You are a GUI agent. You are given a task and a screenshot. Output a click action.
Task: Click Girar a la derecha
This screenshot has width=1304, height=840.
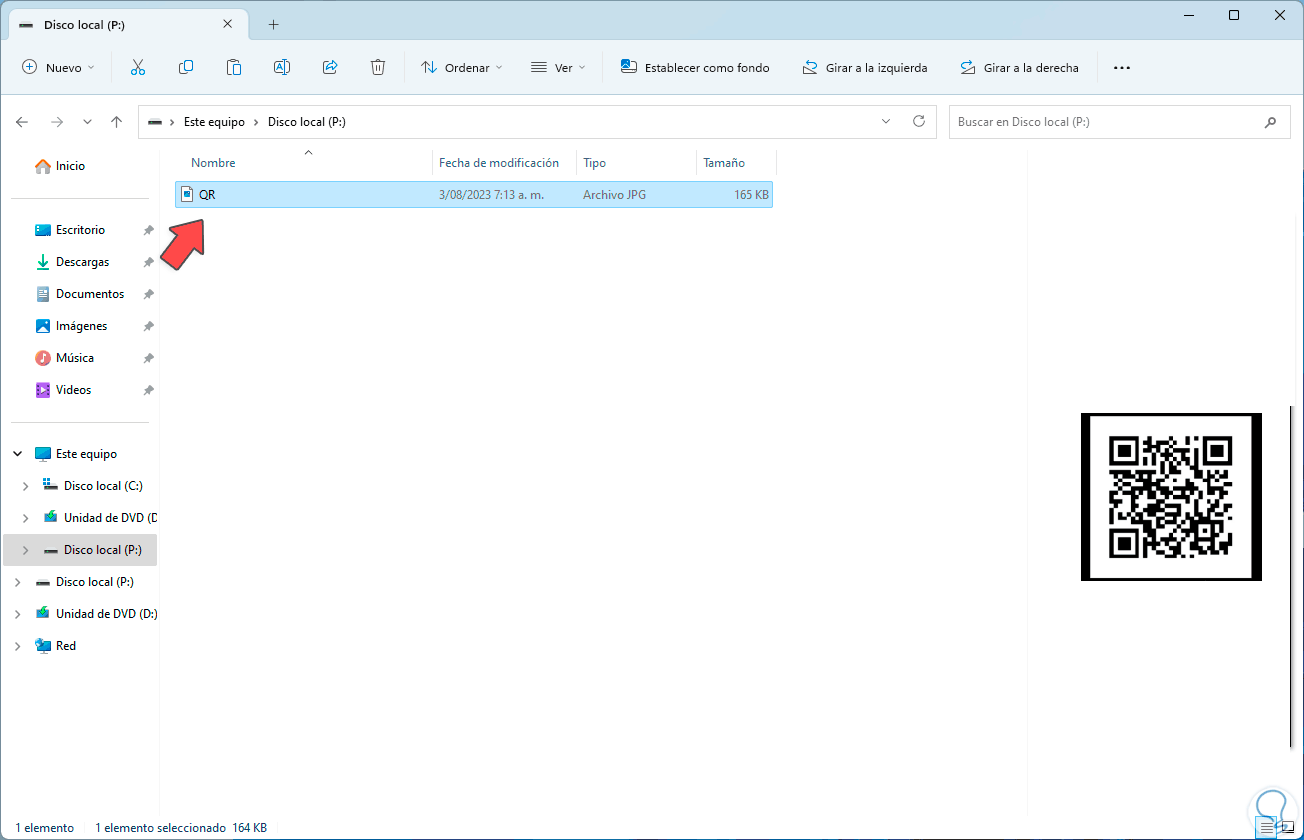pos(1019,68)
